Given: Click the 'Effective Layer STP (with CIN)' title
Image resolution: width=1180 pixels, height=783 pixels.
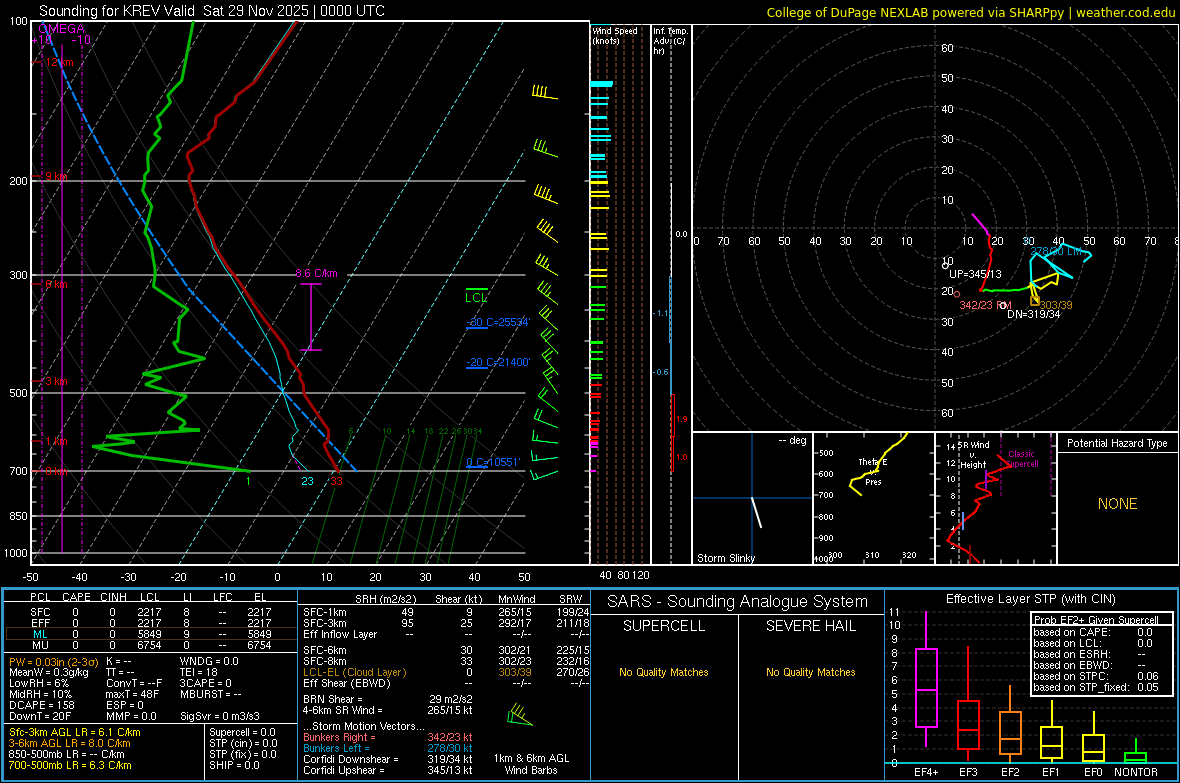Looking at the screenshot, I should tap(1030, 599).
